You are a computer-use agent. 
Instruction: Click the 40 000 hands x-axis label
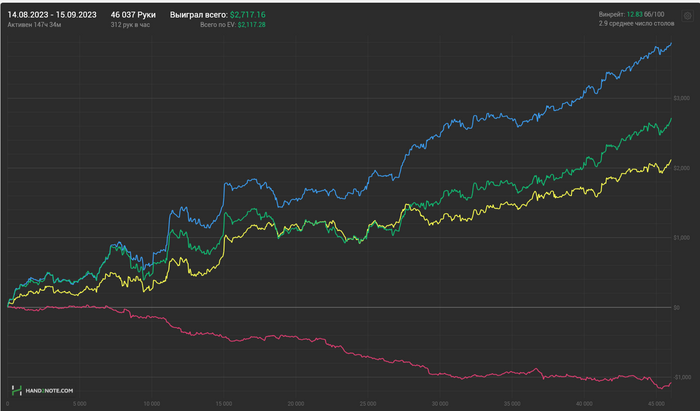coord(582,404)
